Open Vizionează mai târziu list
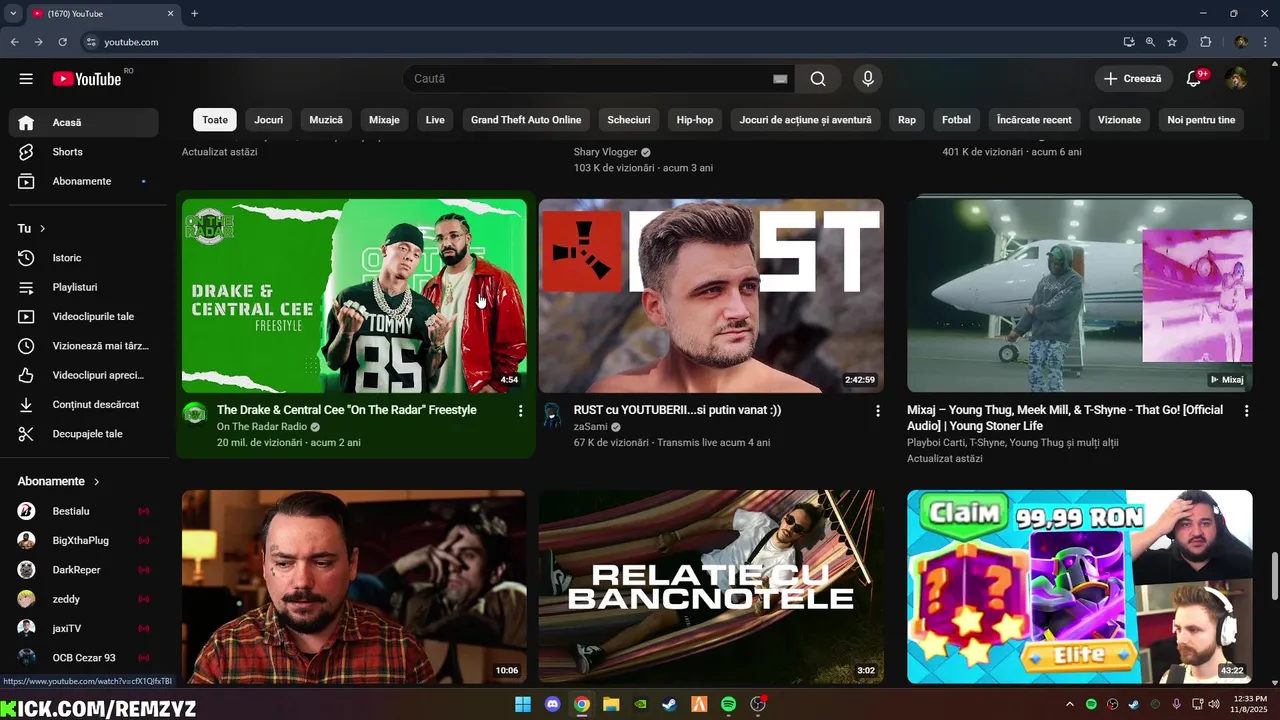This screenshot has height=720, width=1280. coord(84,346)
